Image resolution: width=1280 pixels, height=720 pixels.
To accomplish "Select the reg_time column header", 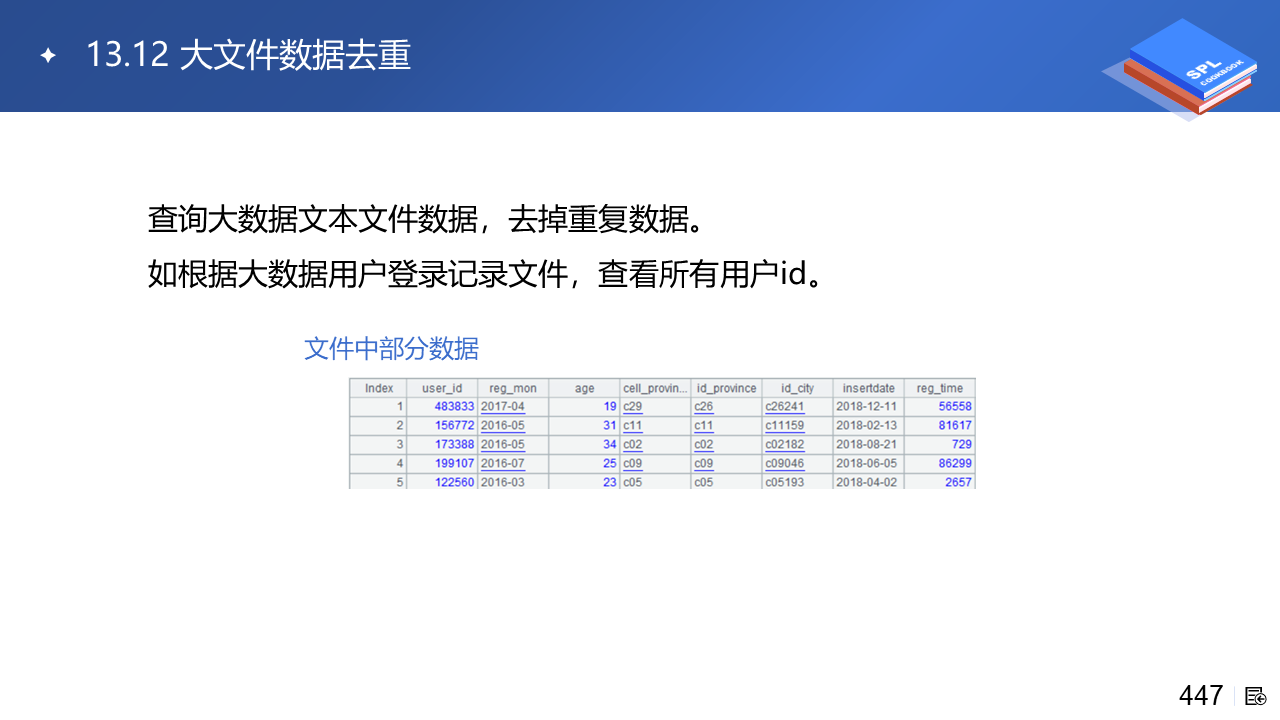I will 939,388.
